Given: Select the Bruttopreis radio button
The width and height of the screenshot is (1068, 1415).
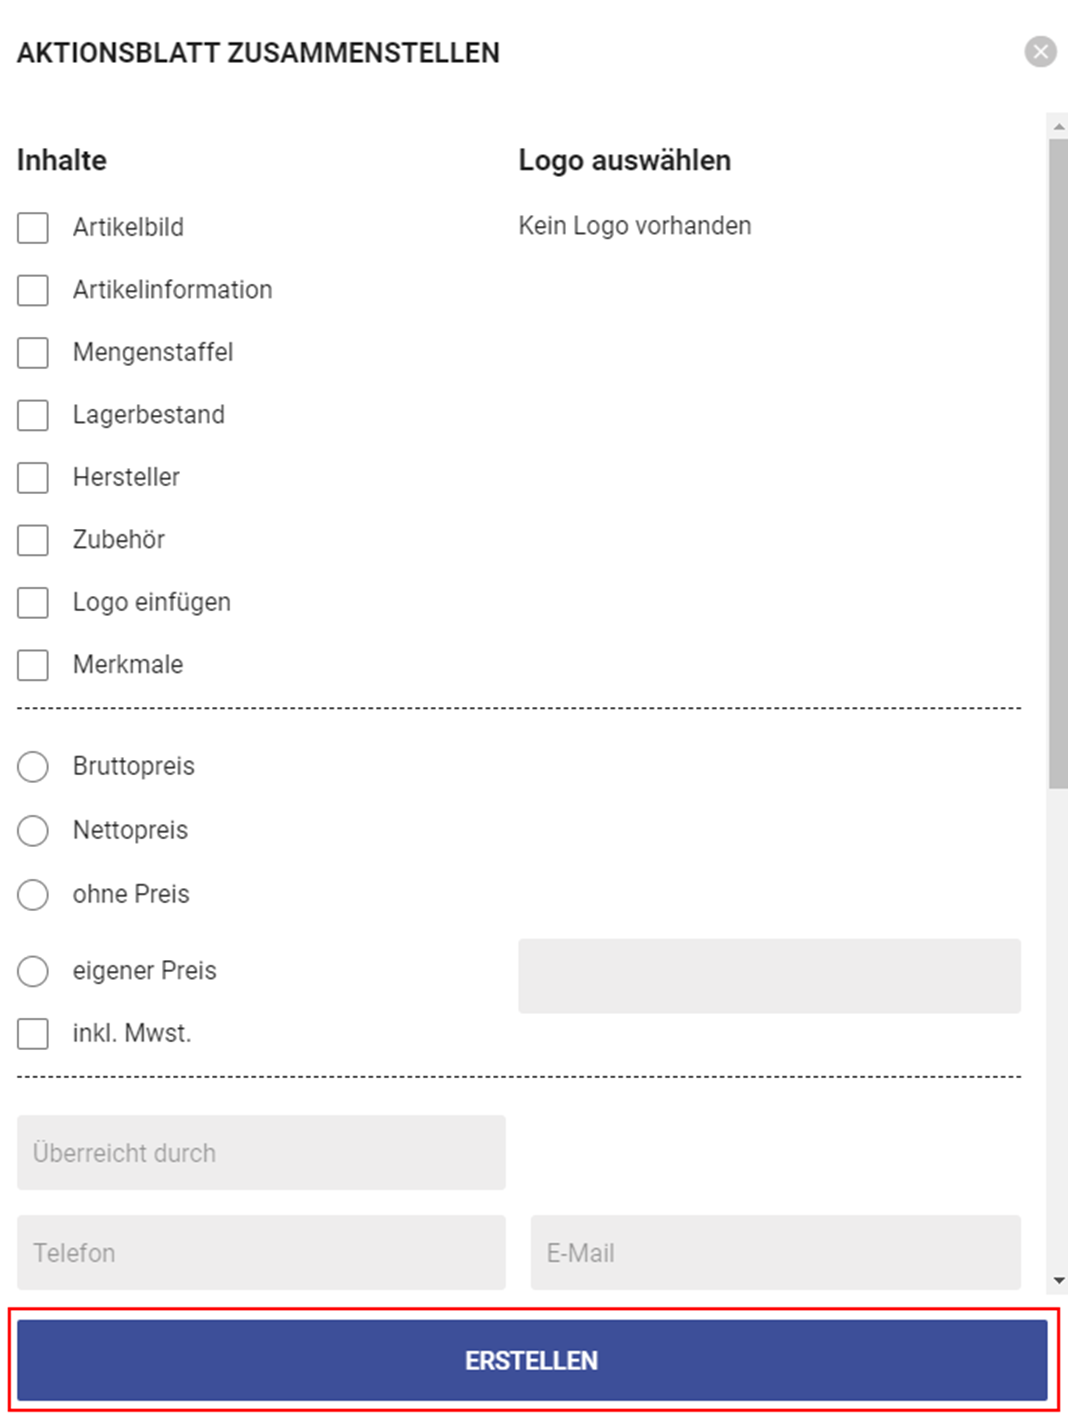Looking at the screenshot, I should tap(33, 767).
